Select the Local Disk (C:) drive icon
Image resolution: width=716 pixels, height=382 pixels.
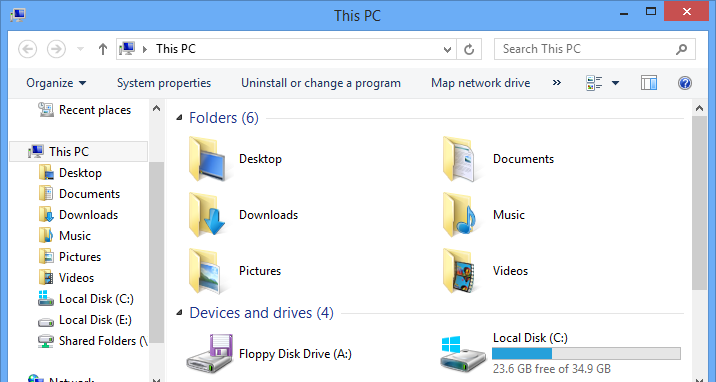click(463, 355)
